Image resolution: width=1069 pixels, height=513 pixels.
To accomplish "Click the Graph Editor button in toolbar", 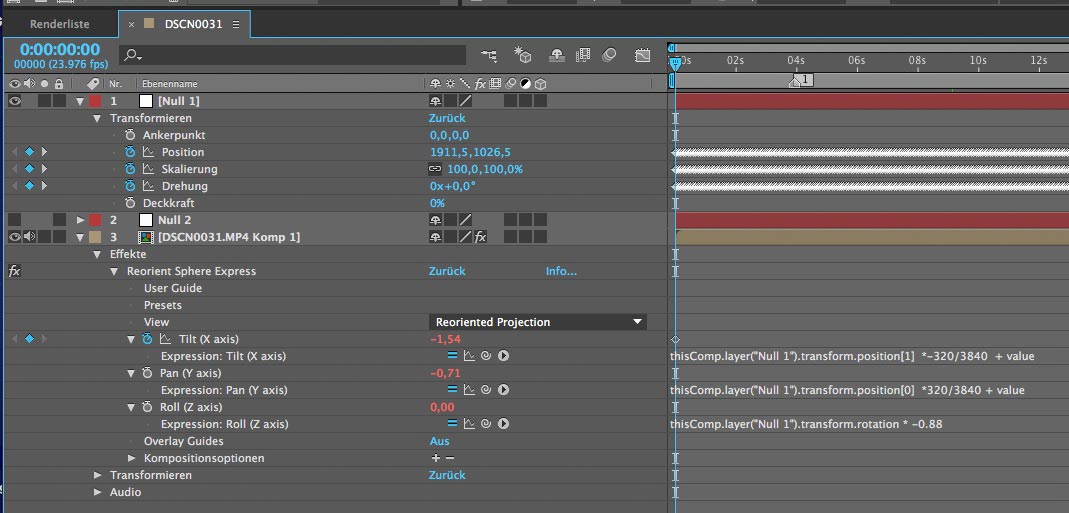I will tap(641, 55).
